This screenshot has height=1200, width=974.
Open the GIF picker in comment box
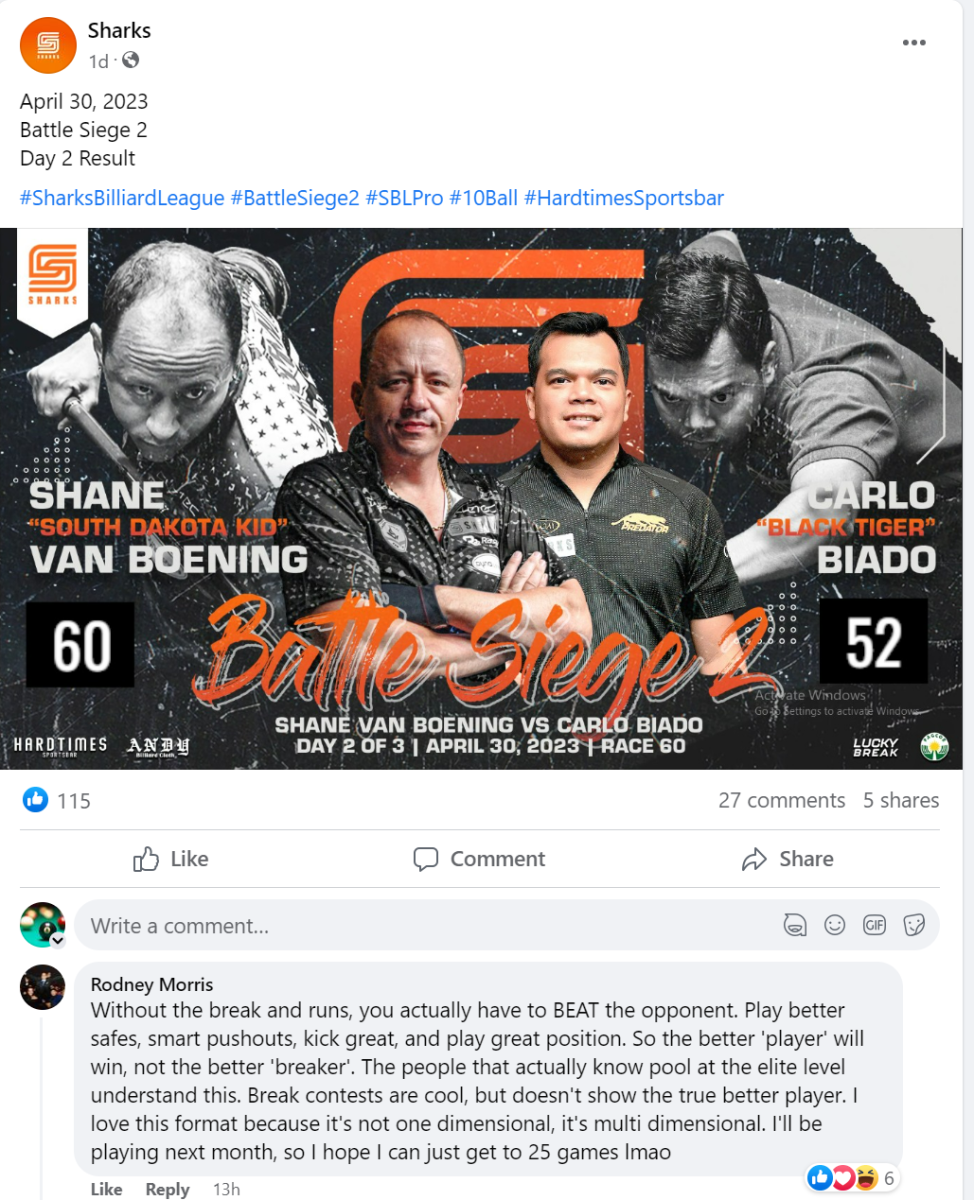tap(875, 925)
